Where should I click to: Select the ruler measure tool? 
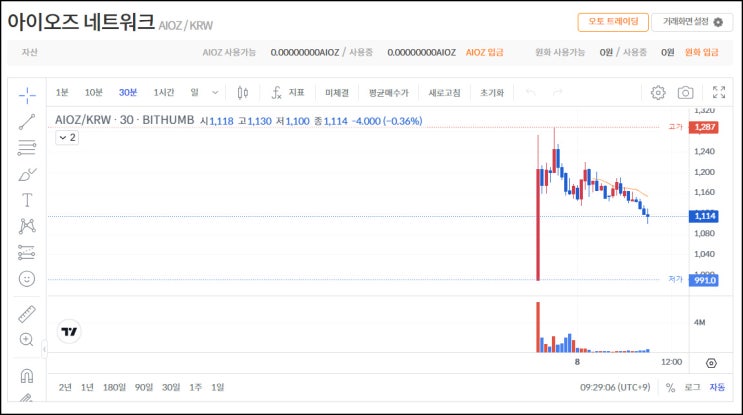pyautogui.click(x=27, y=314)
